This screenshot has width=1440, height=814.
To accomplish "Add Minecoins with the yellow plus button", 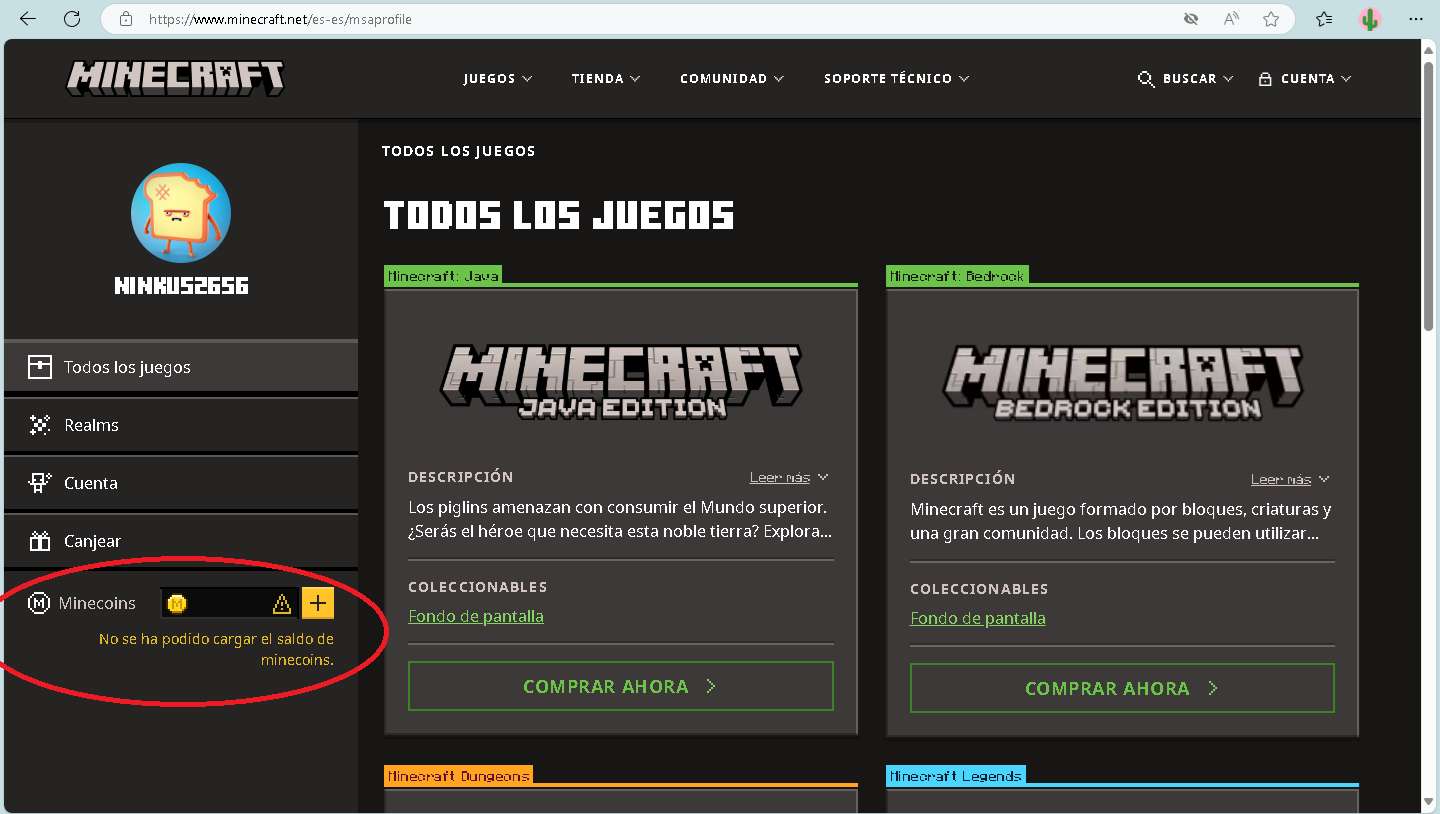I will tap(318, 603).
